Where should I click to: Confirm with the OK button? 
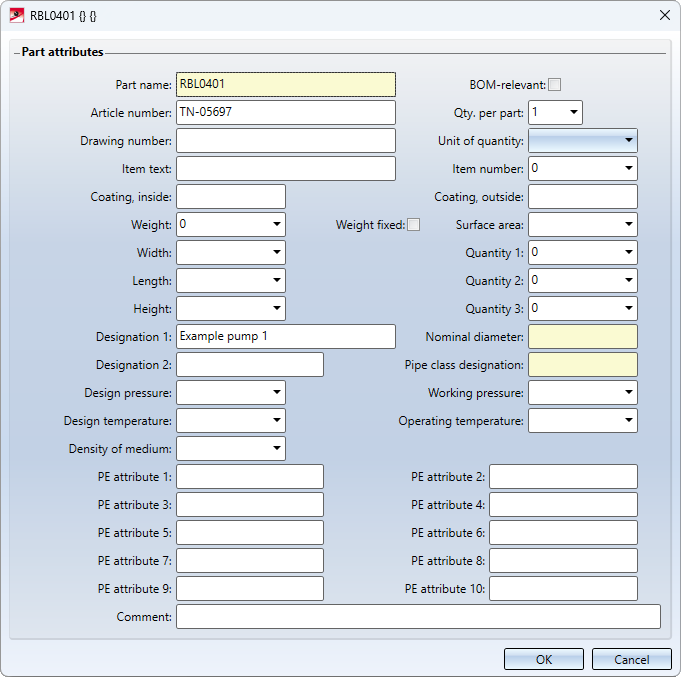pos(544,660)
